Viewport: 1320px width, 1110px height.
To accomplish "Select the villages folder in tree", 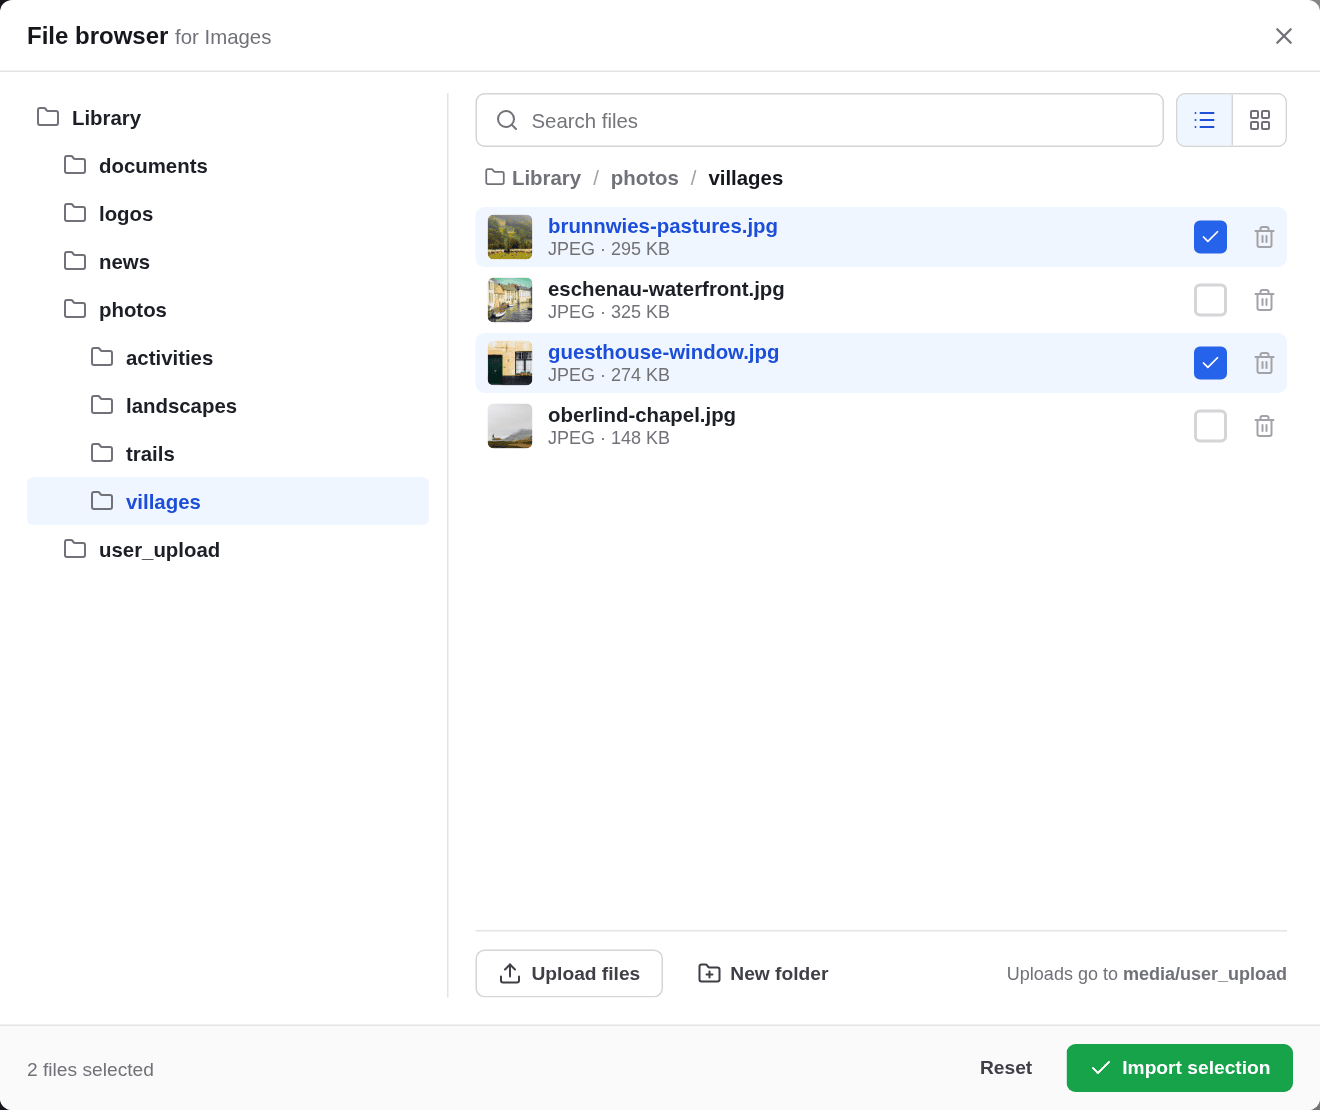I will point(228,501).
